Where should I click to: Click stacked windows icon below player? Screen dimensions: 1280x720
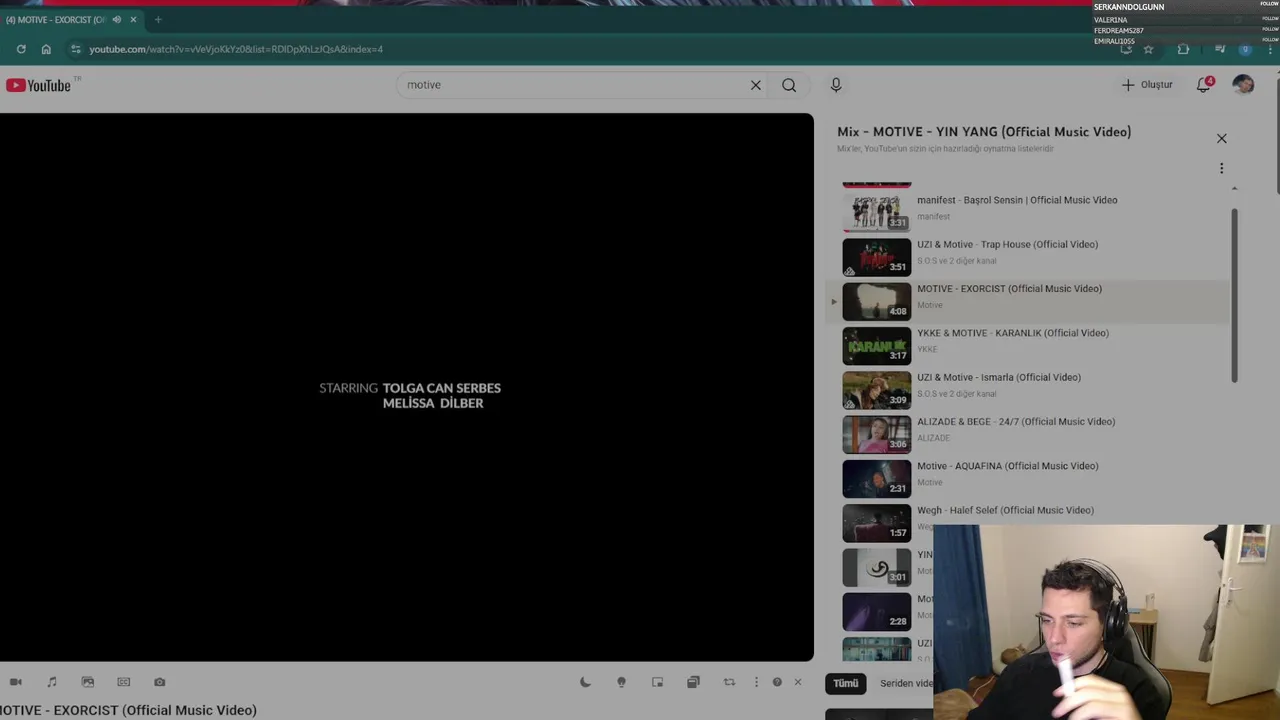pos(693,682)
